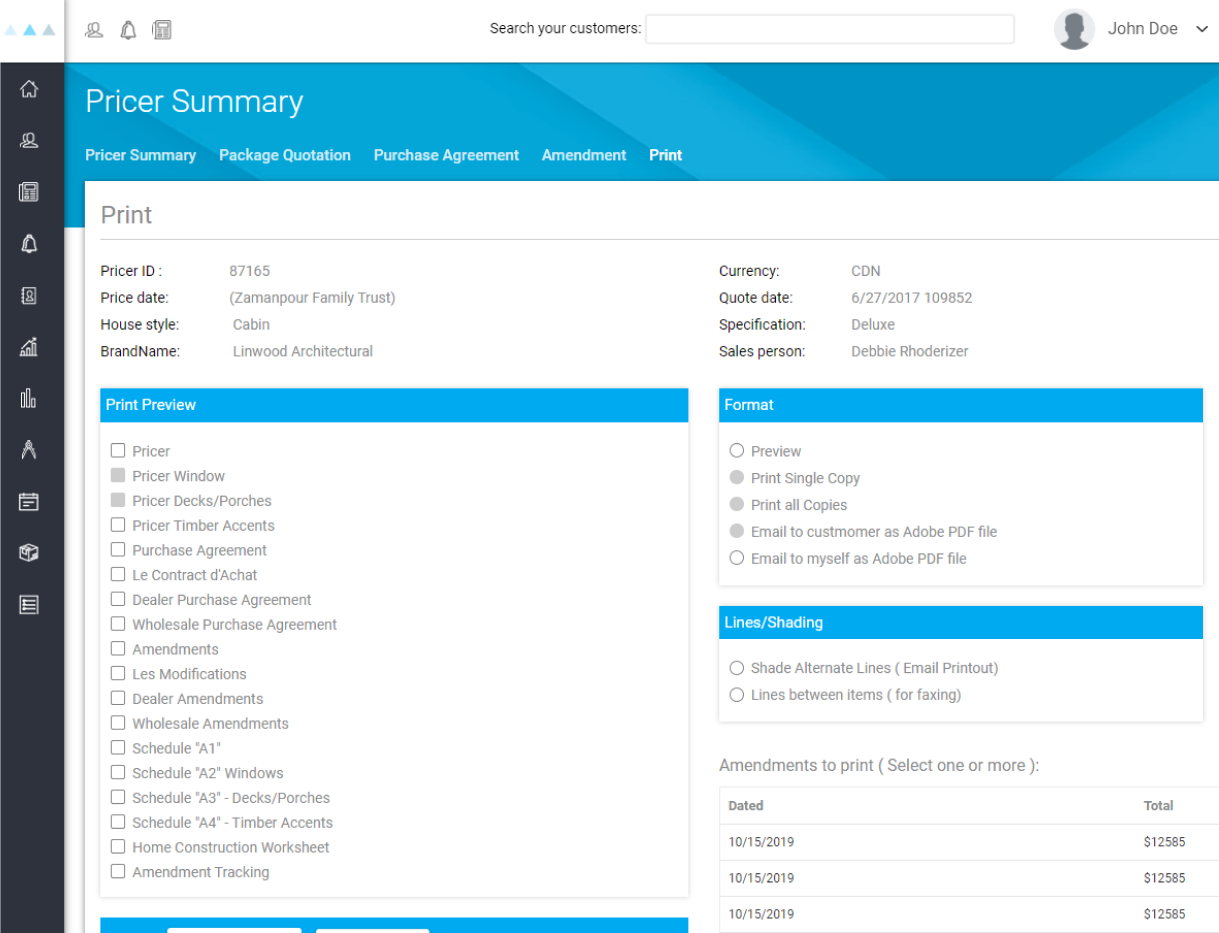Click the bell icon in top bar

tap(128, 30)
